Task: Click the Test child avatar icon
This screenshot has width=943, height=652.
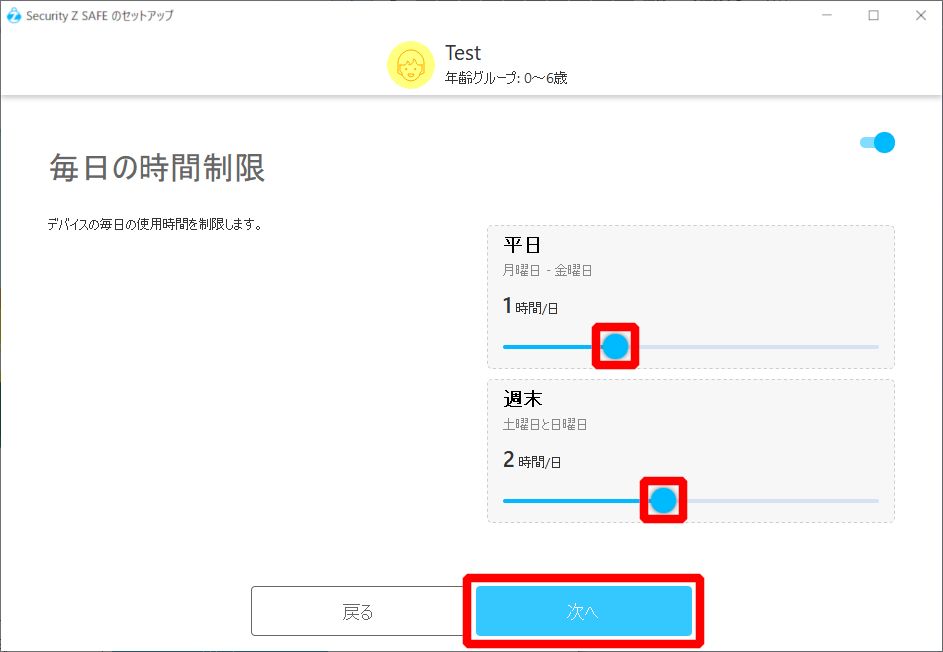Action: coord(410,66)
